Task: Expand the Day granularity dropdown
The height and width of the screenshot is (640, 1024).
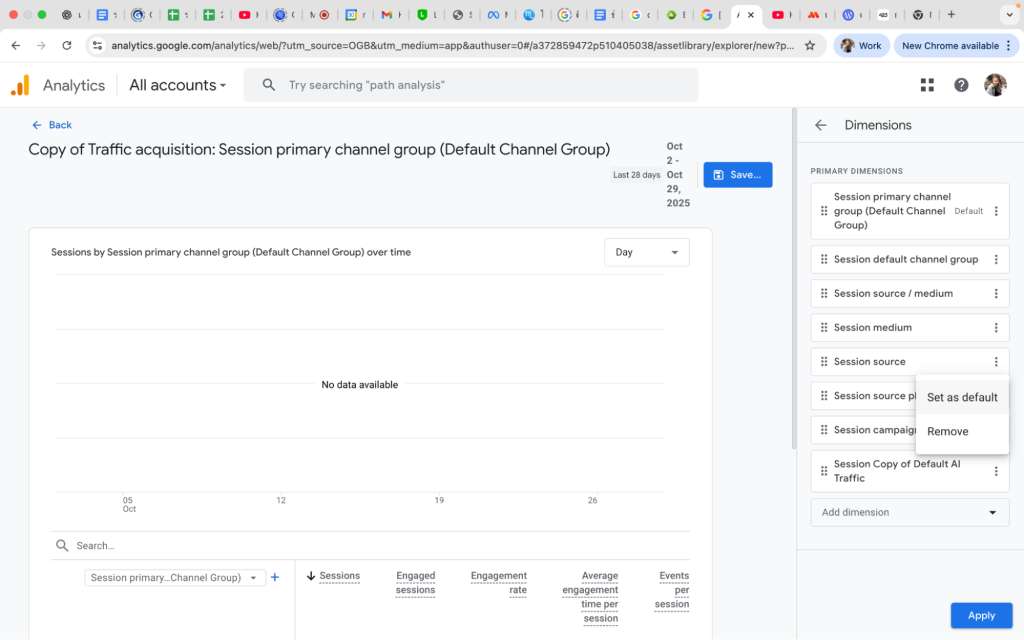Action: pyautogui.click(x=647, y=253)
